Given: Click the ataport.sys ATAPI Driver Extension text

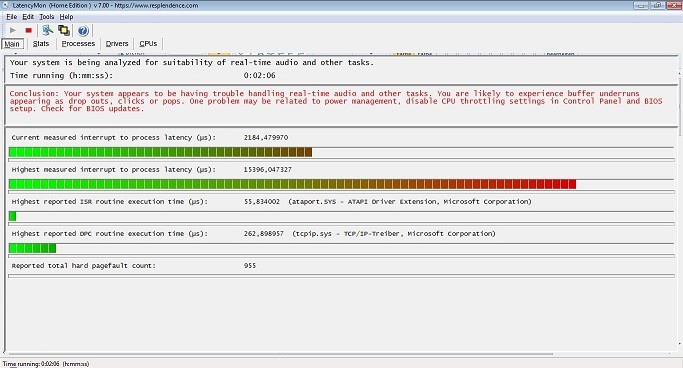Looking at the screenshot, I should point(410,202).
